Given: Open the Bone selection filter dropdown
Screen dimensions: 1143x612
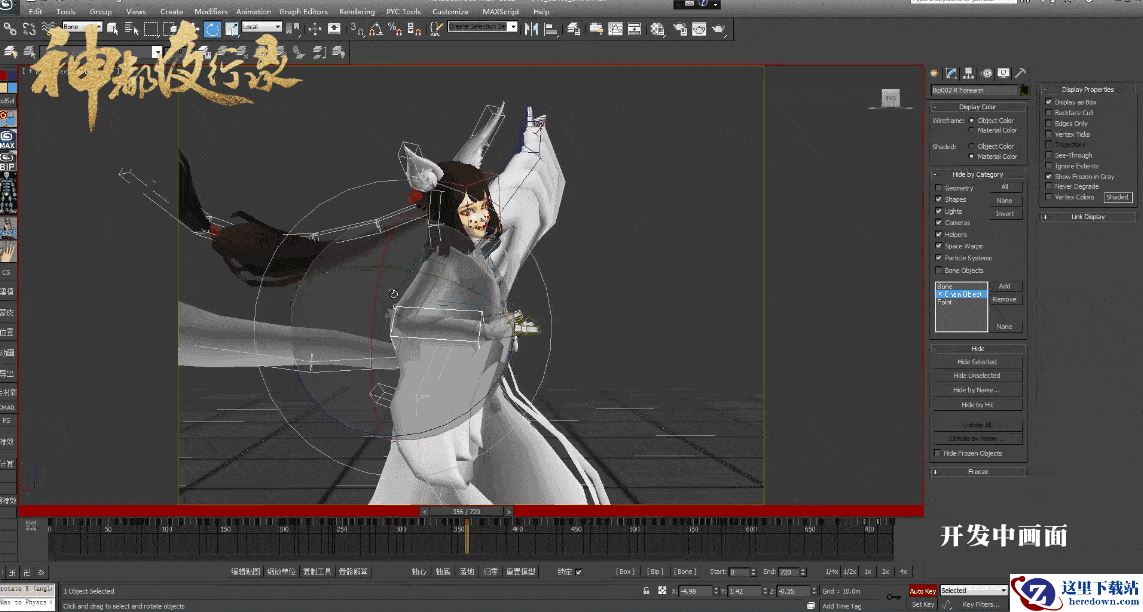Looking at the screenshot, I should coord(83,27).
